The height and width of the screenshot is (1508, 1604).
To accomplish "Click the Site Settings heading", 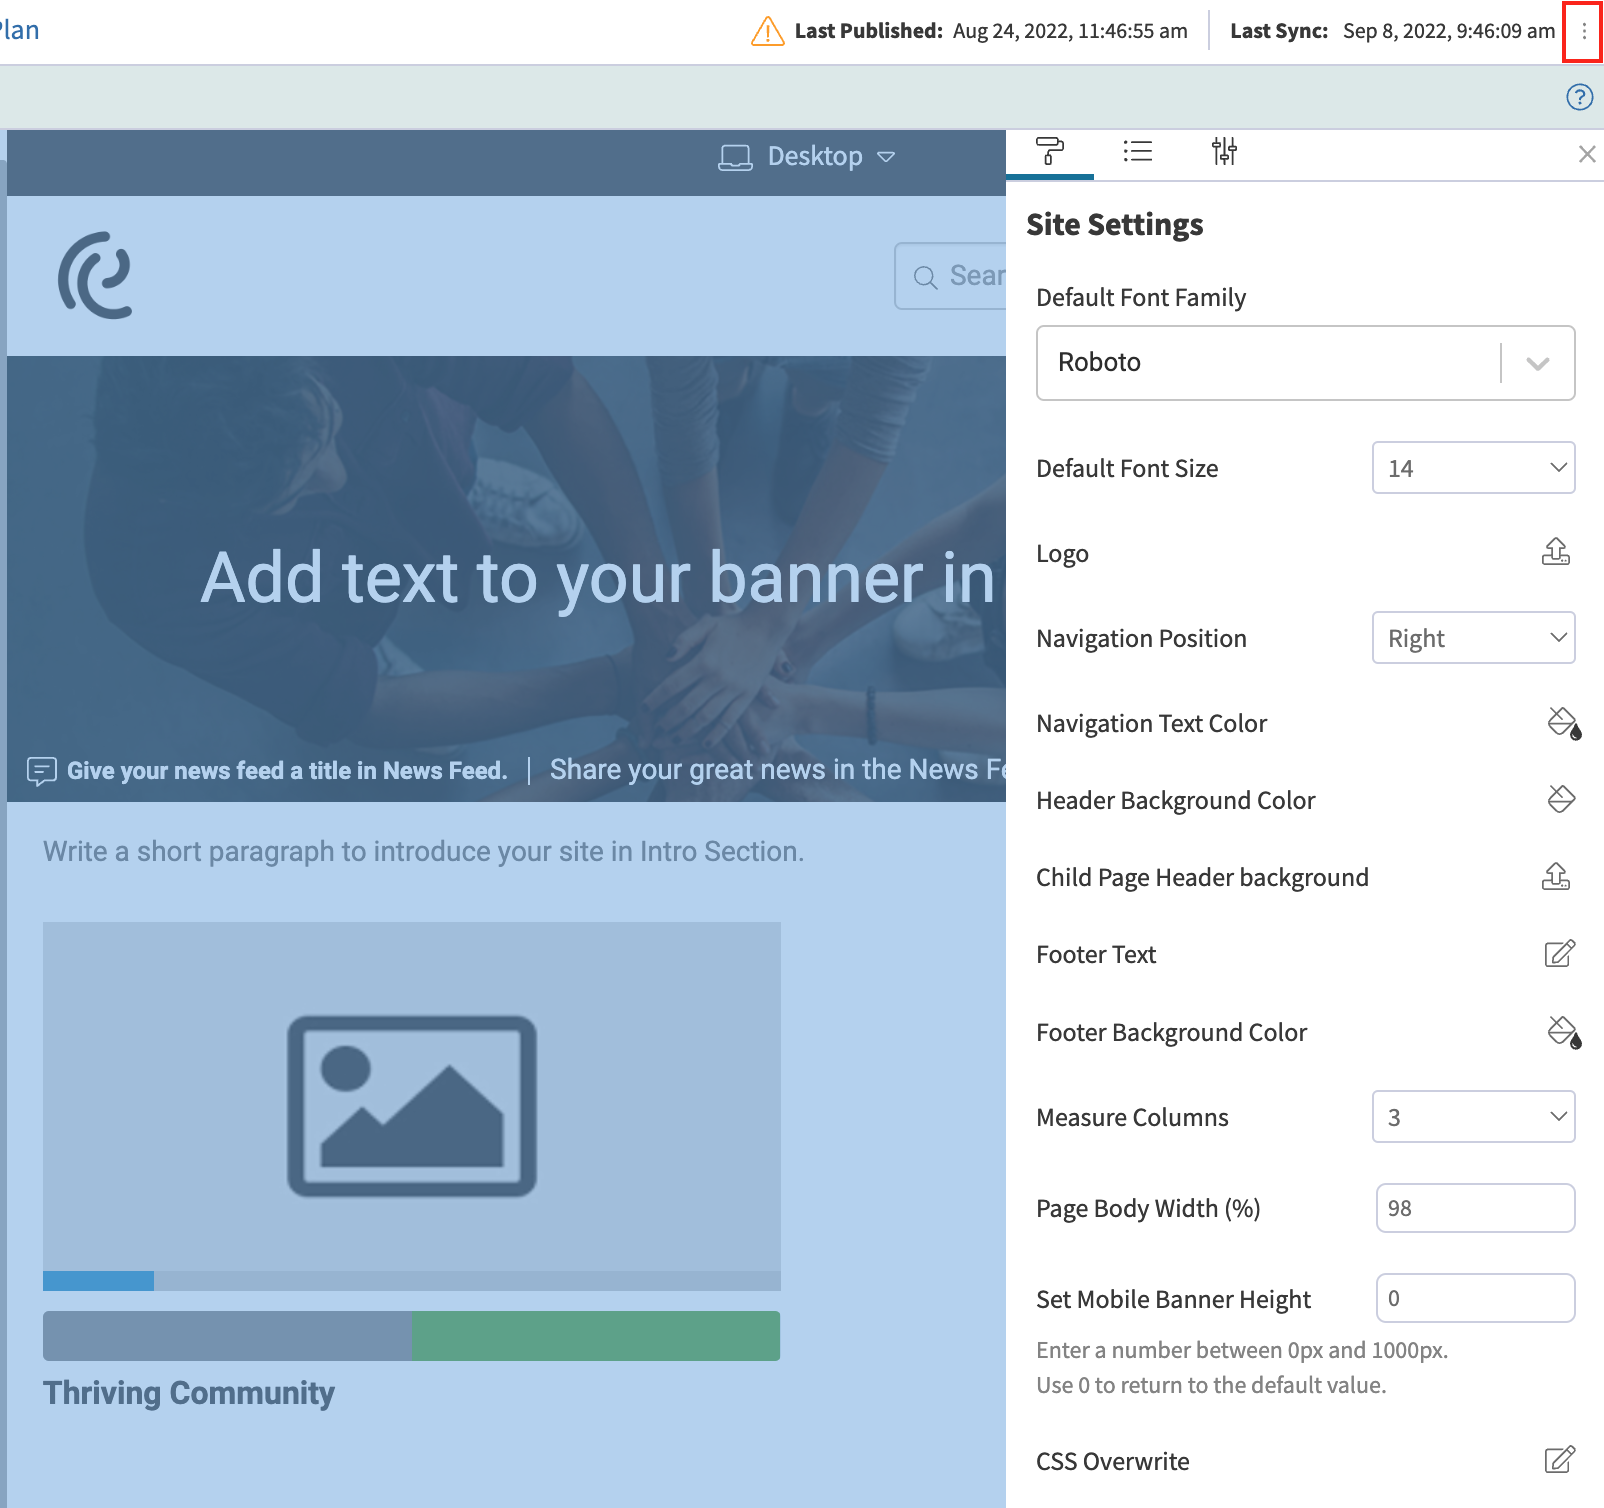I will point(1115,225).
